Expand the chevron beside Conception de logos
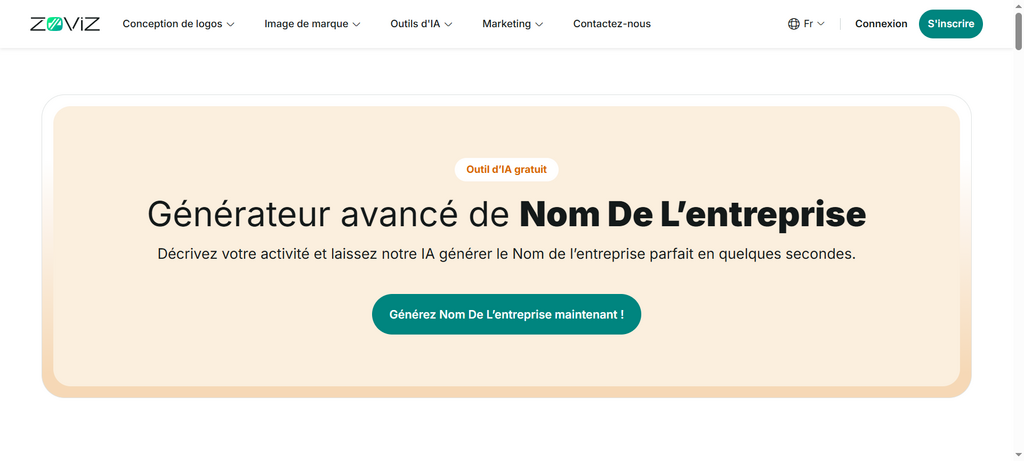 tap(231, 24)
